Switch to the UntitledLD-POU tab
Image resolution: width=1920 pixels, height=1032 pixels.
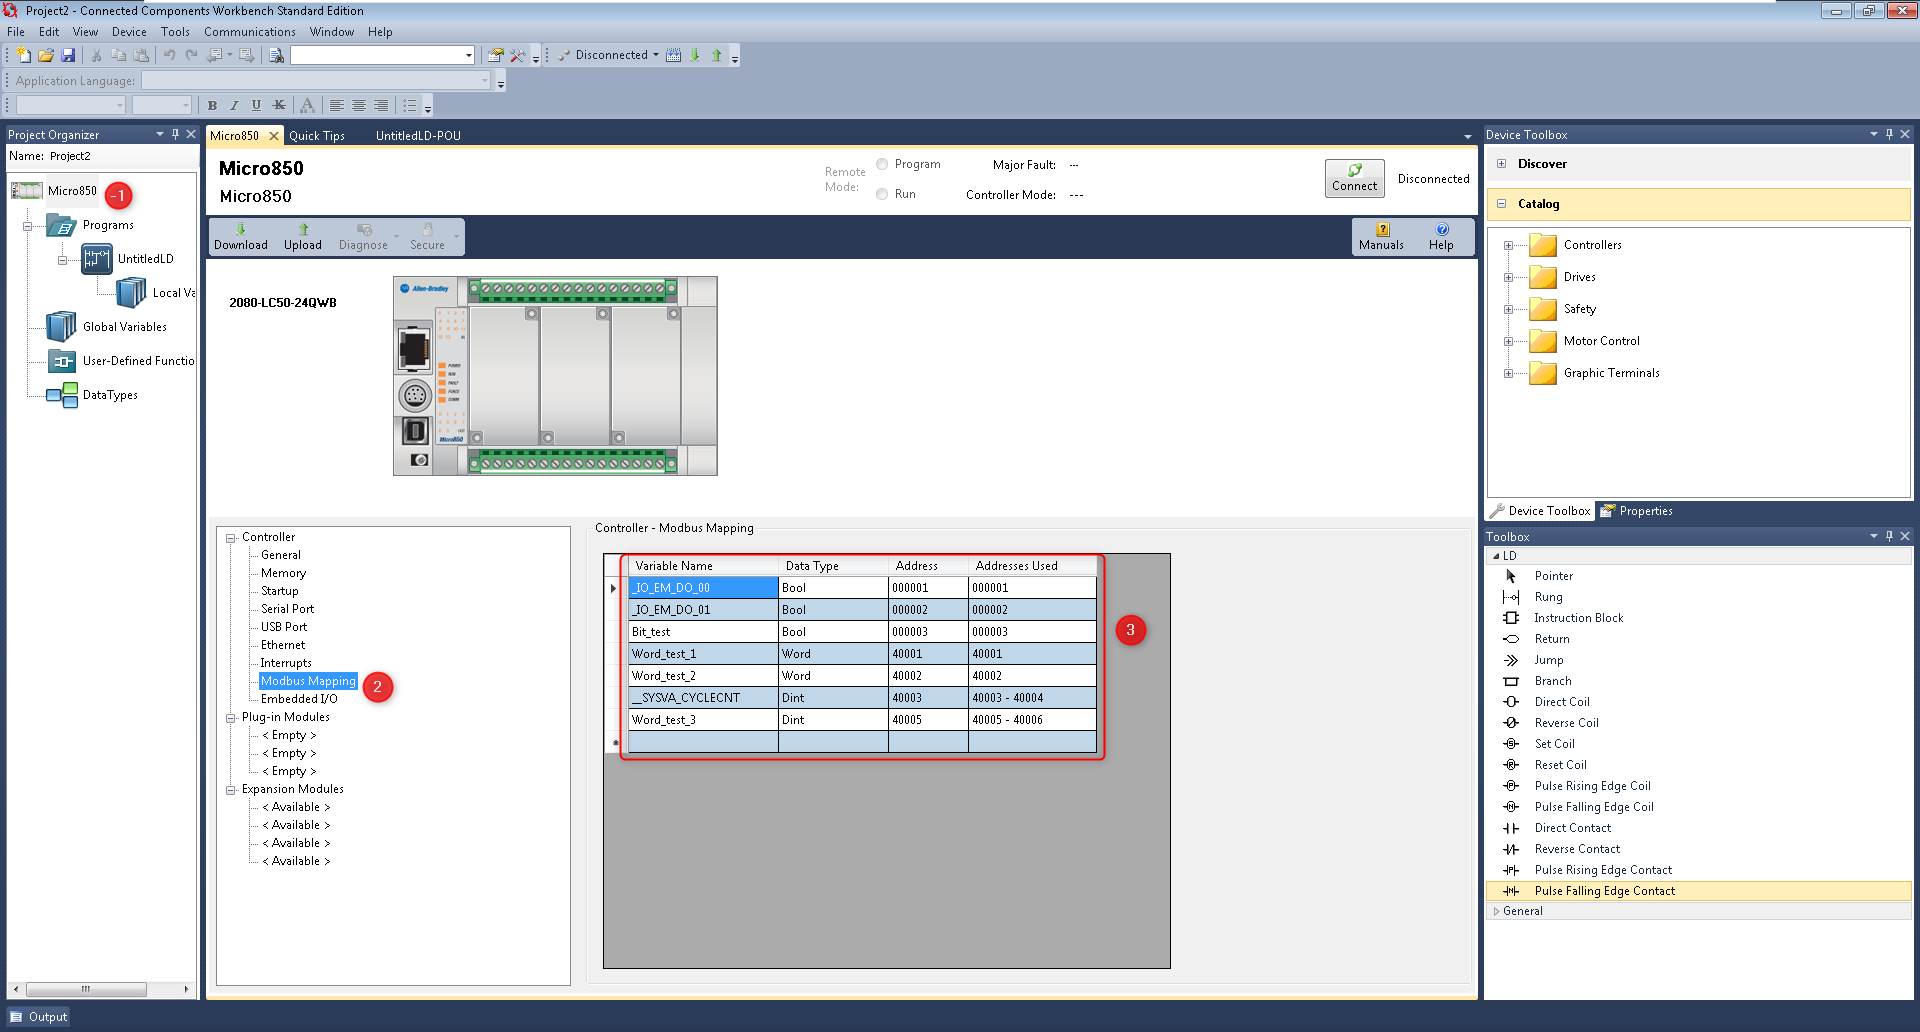pos(418,136)
